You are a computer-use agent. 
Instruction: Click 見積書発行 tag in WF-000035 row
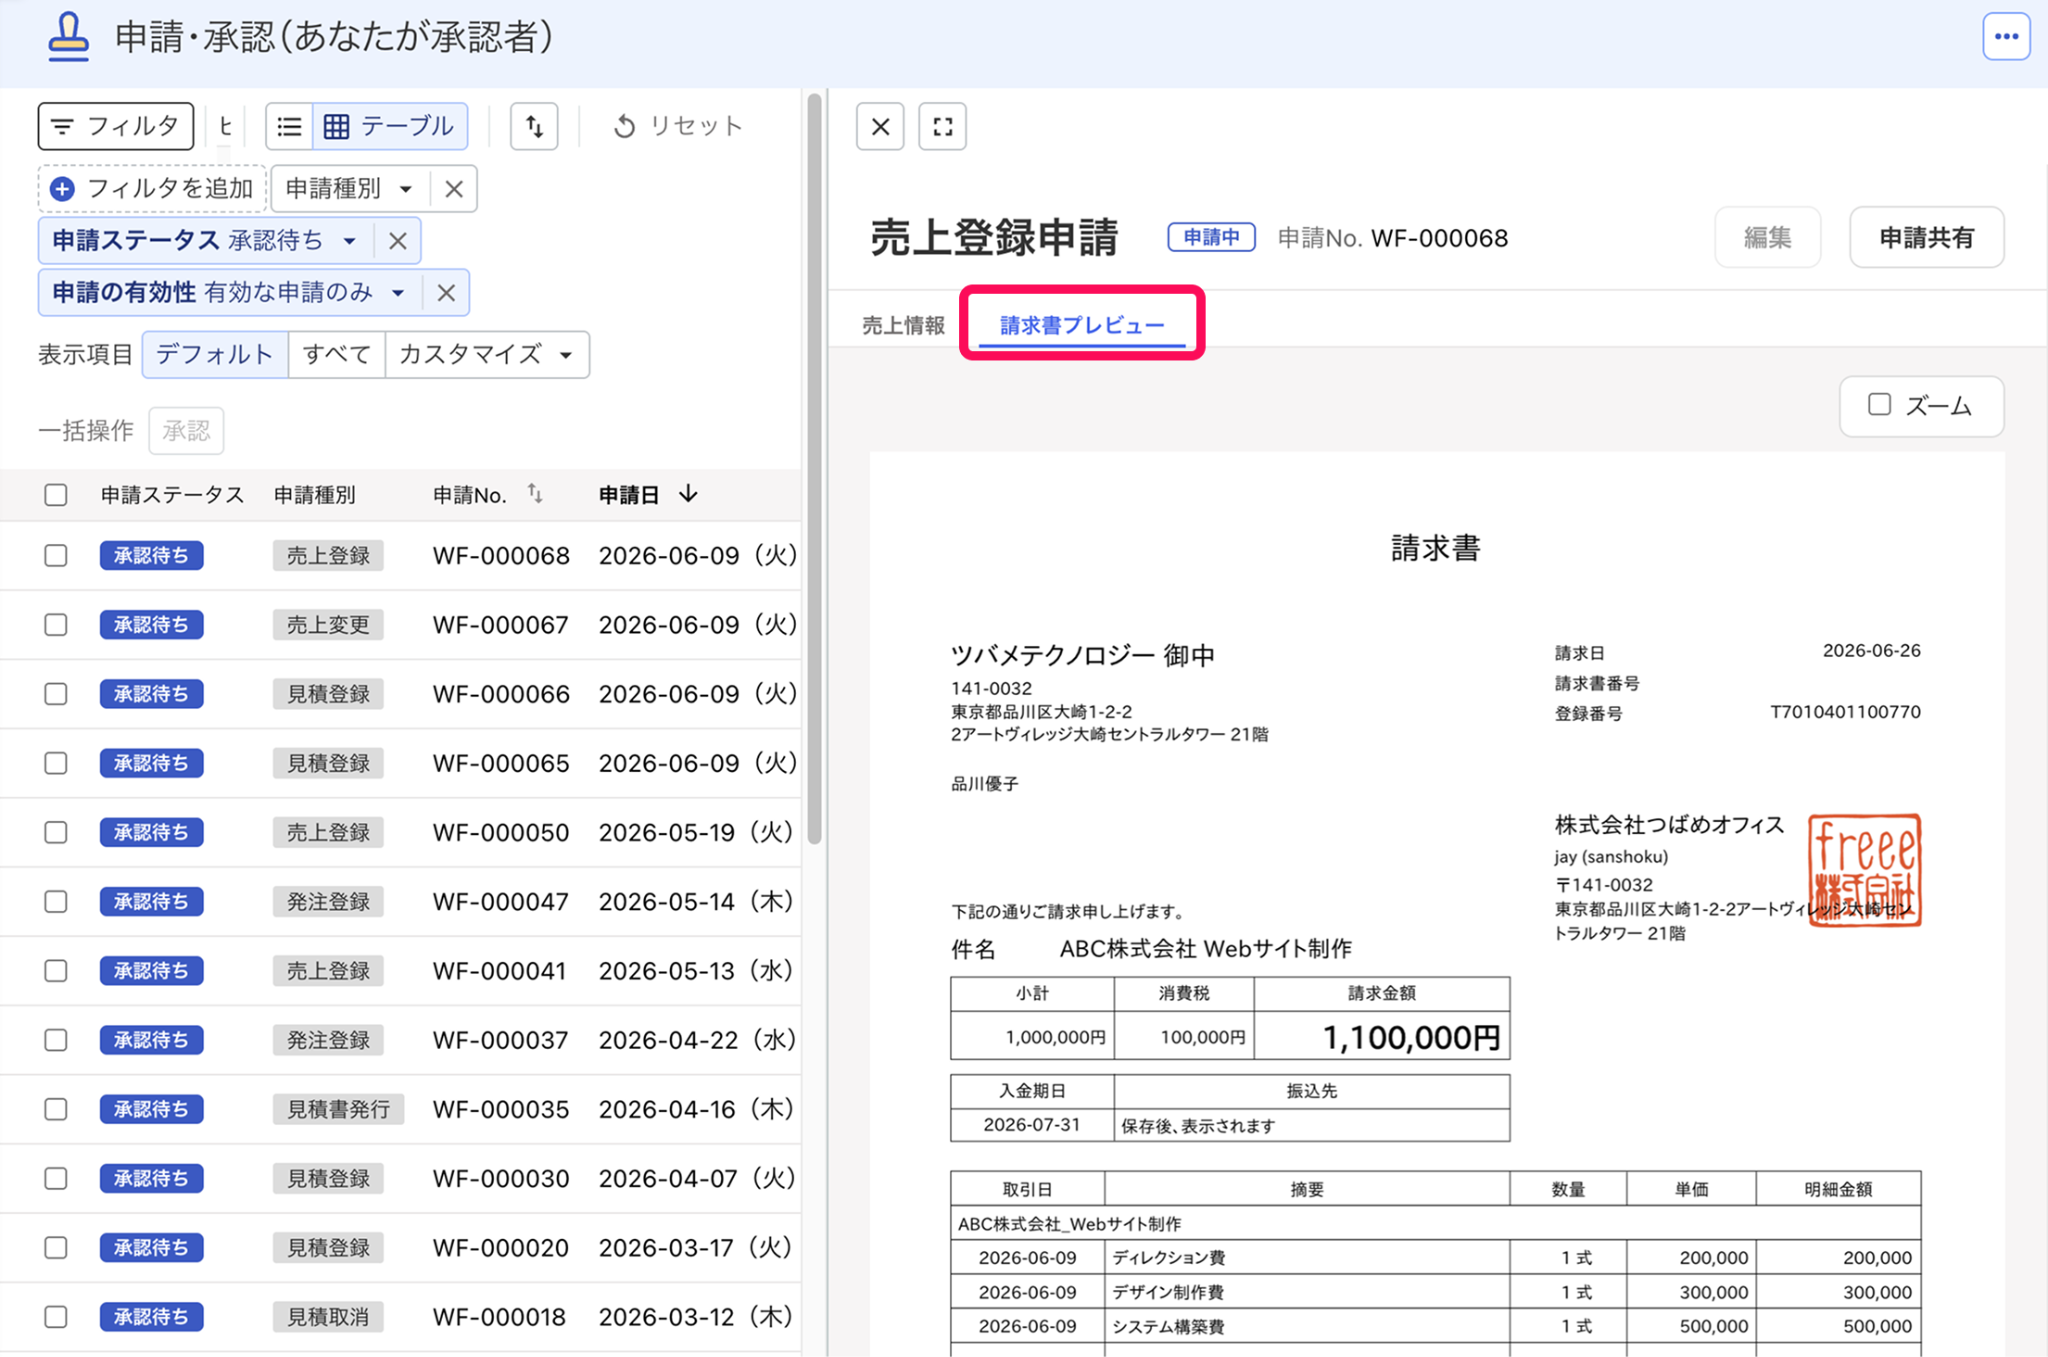(338, 1110)
